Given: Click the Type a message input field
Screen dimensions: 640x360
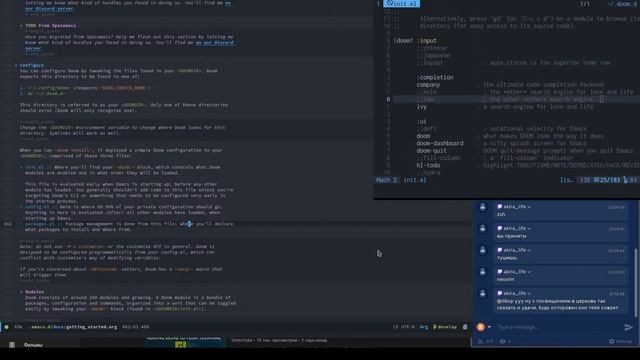Looking at the screenshot, I should coord(557,327).
